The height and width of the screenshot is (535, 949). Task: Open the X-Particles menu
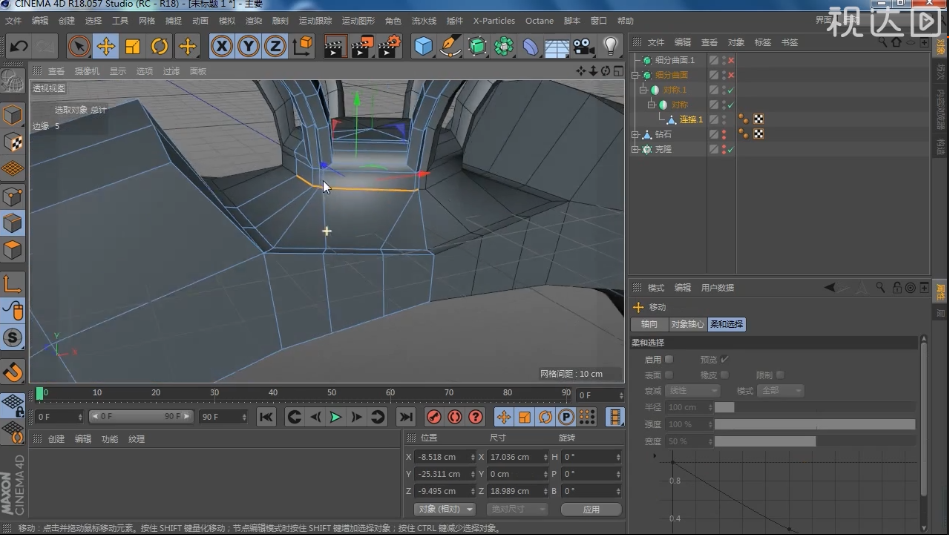tap(494, 21)
